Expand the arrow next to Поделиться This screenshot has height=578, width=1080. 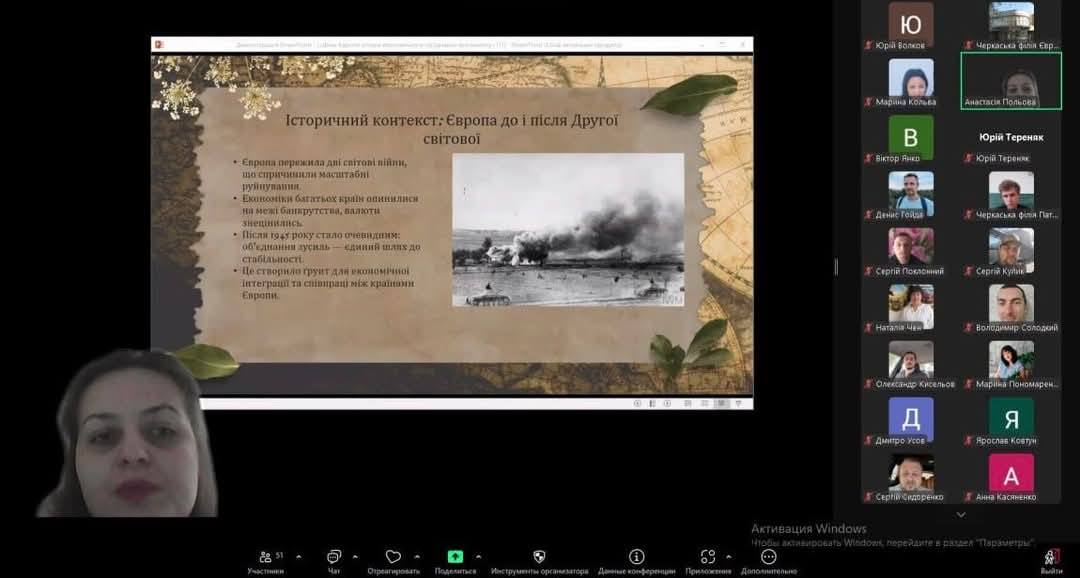(x=478, y=556)
